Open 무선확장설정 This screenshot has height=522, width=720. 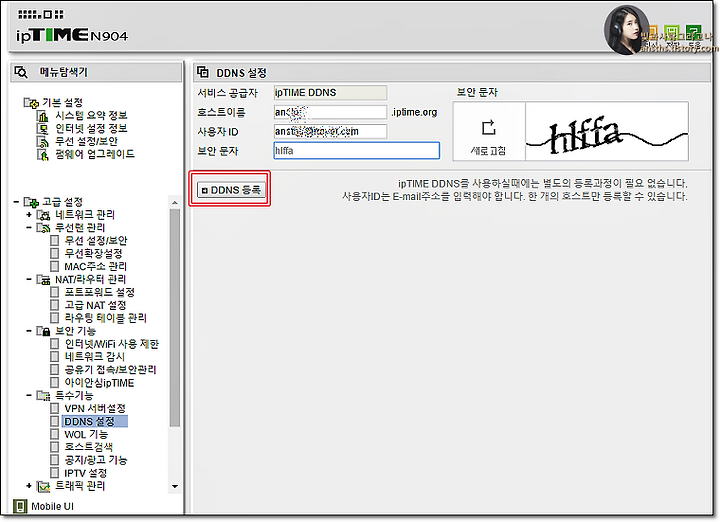click(93, 253)
